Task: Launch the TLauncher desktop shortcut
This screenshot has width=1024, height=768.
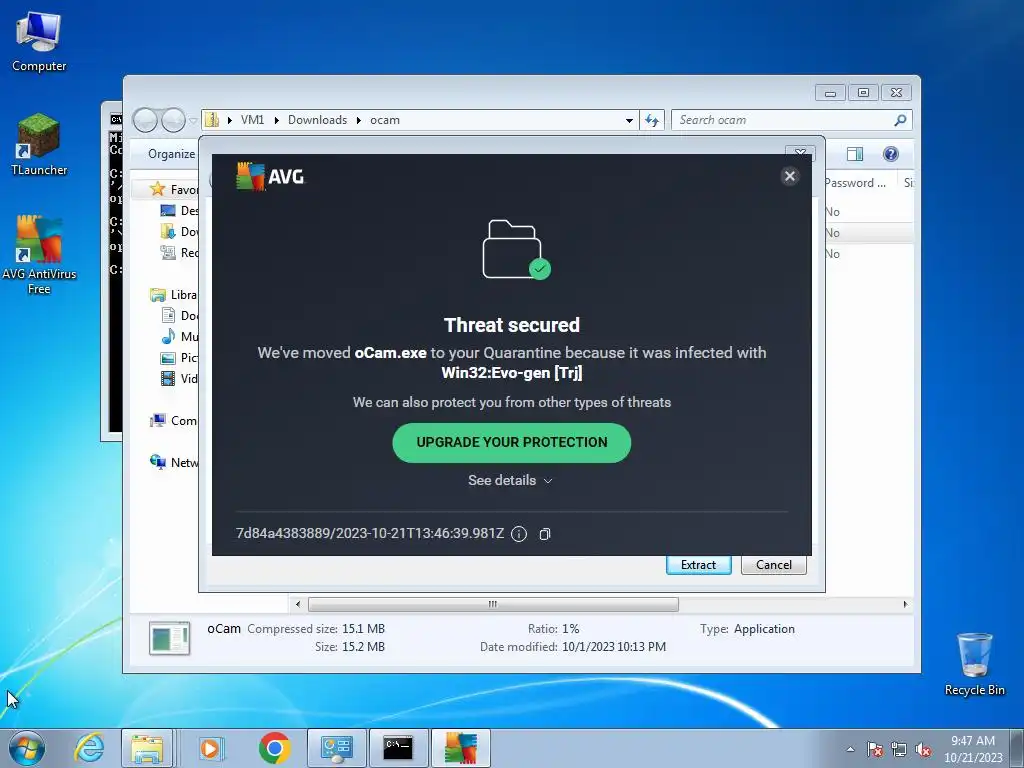Action: coord(39,144)
